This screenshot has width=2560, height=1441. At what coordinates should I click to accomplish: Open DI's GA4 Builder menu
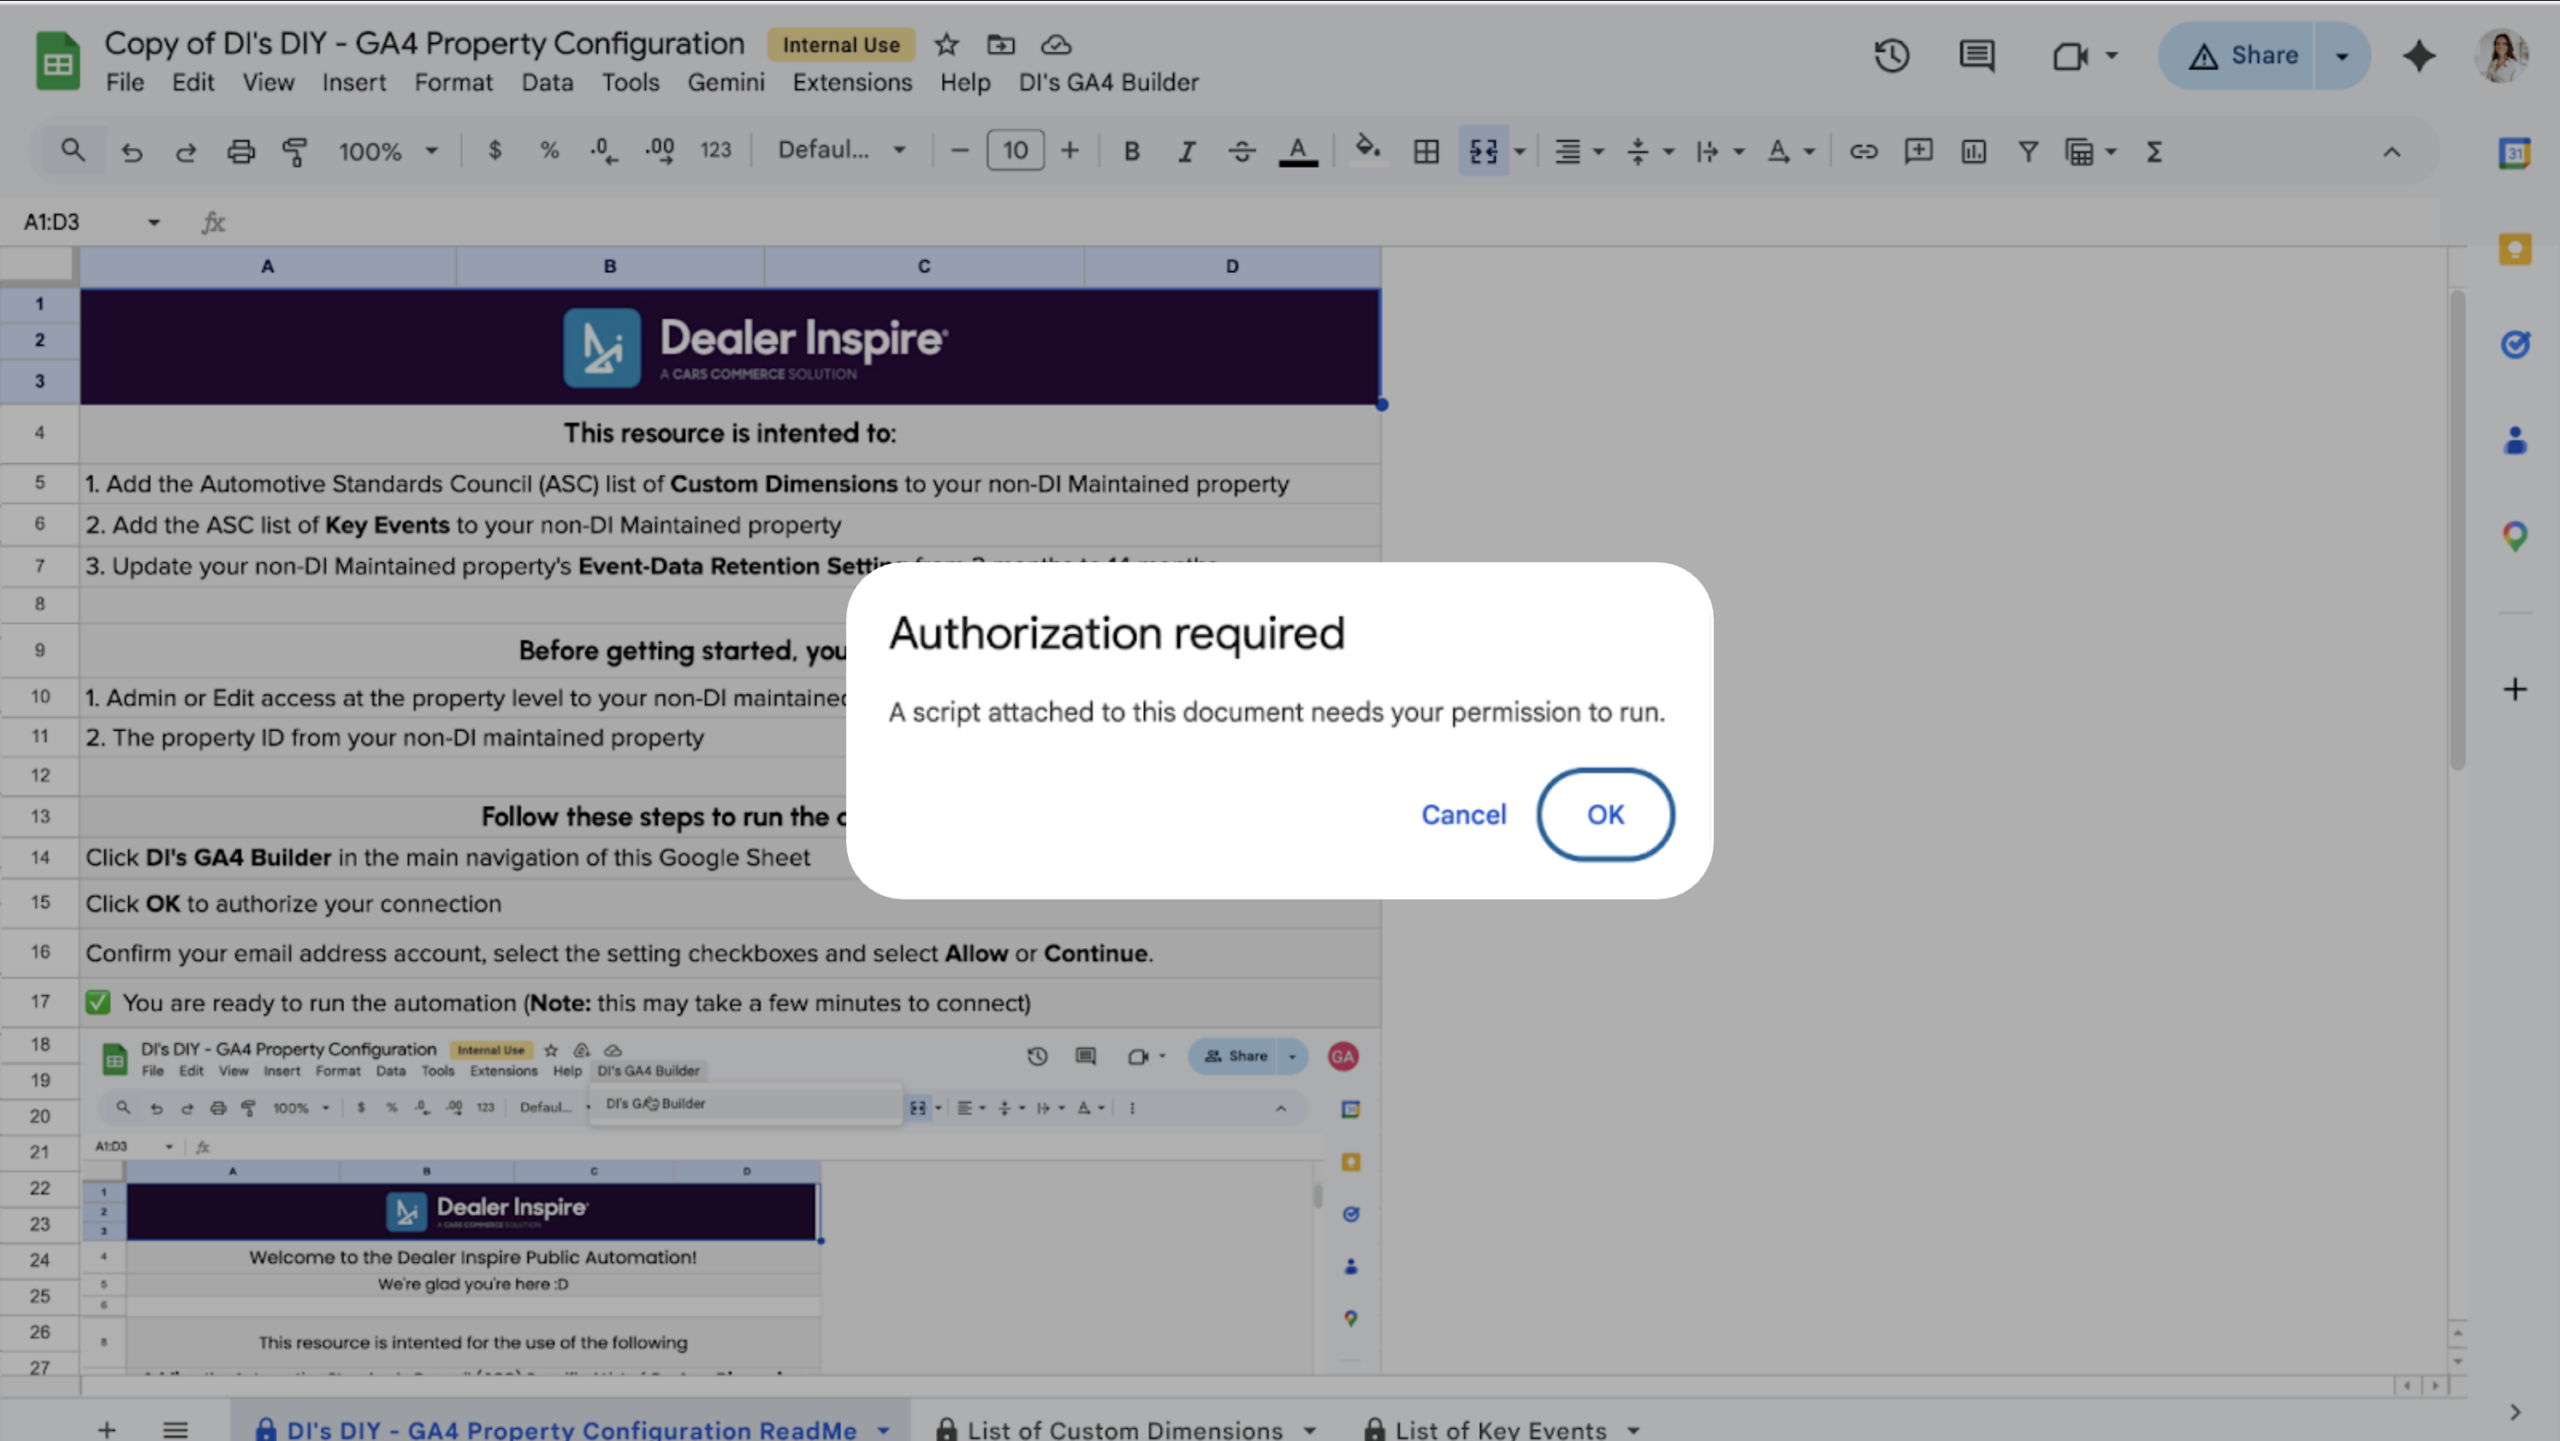coord(1108,82)
